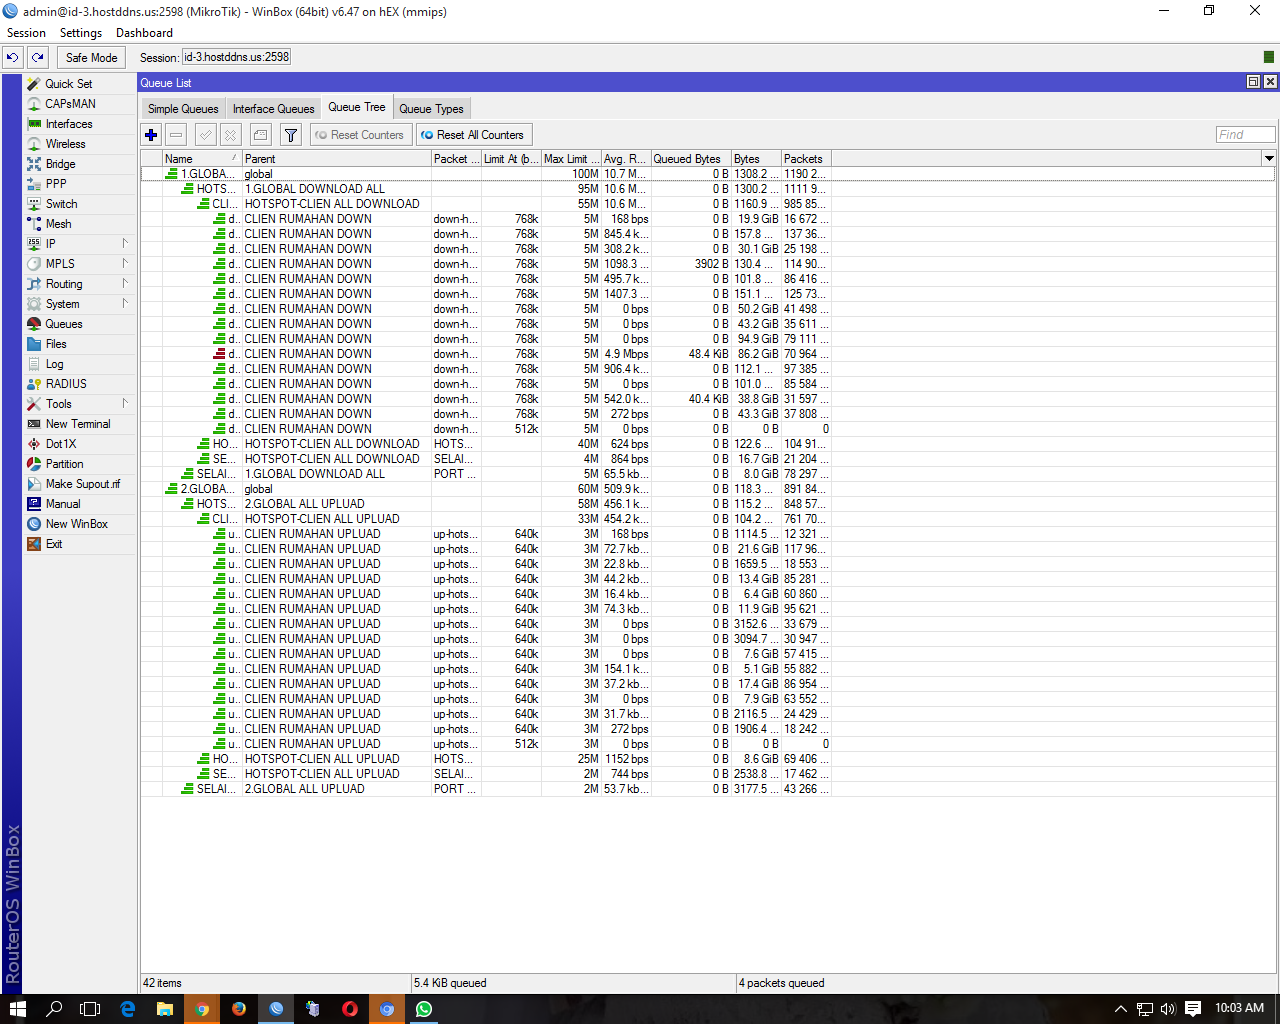1280x1024 pixels.
Task: Sort by the Parent column header
Action: tap(336, 159)
